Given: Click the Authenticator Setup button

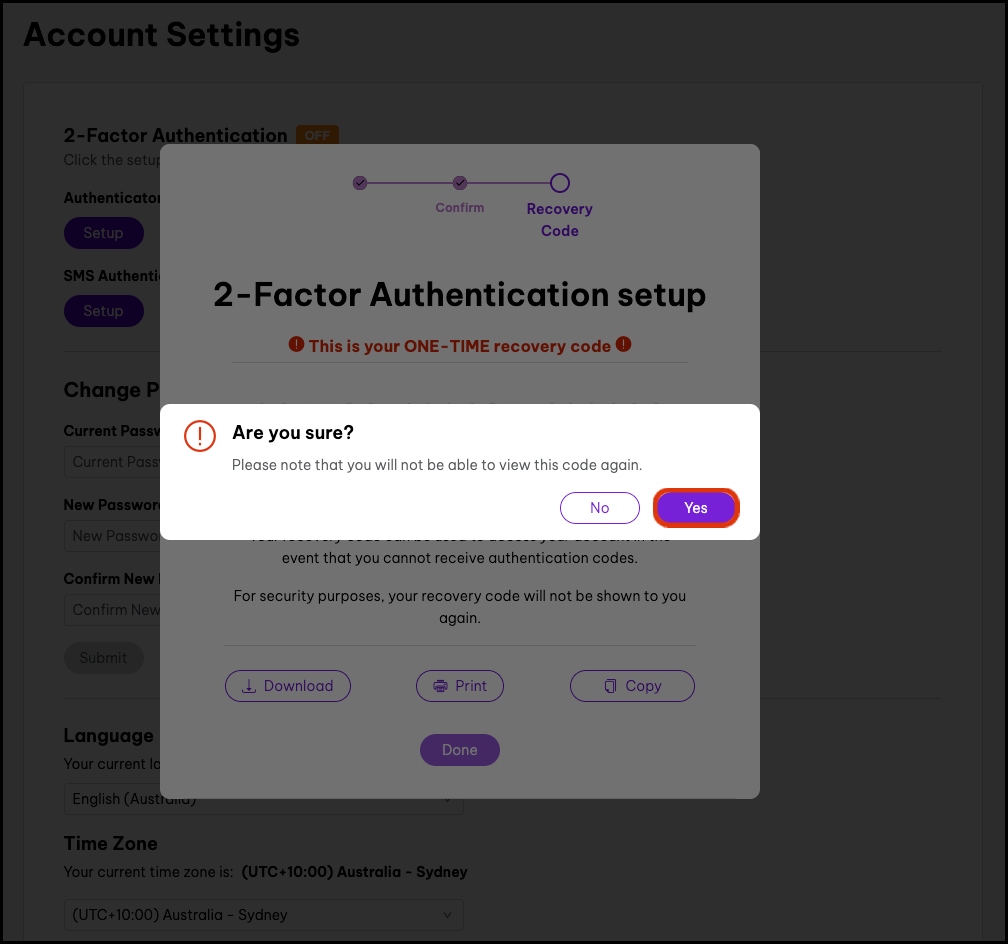Looking at the screenshot, I should [103, 233].
